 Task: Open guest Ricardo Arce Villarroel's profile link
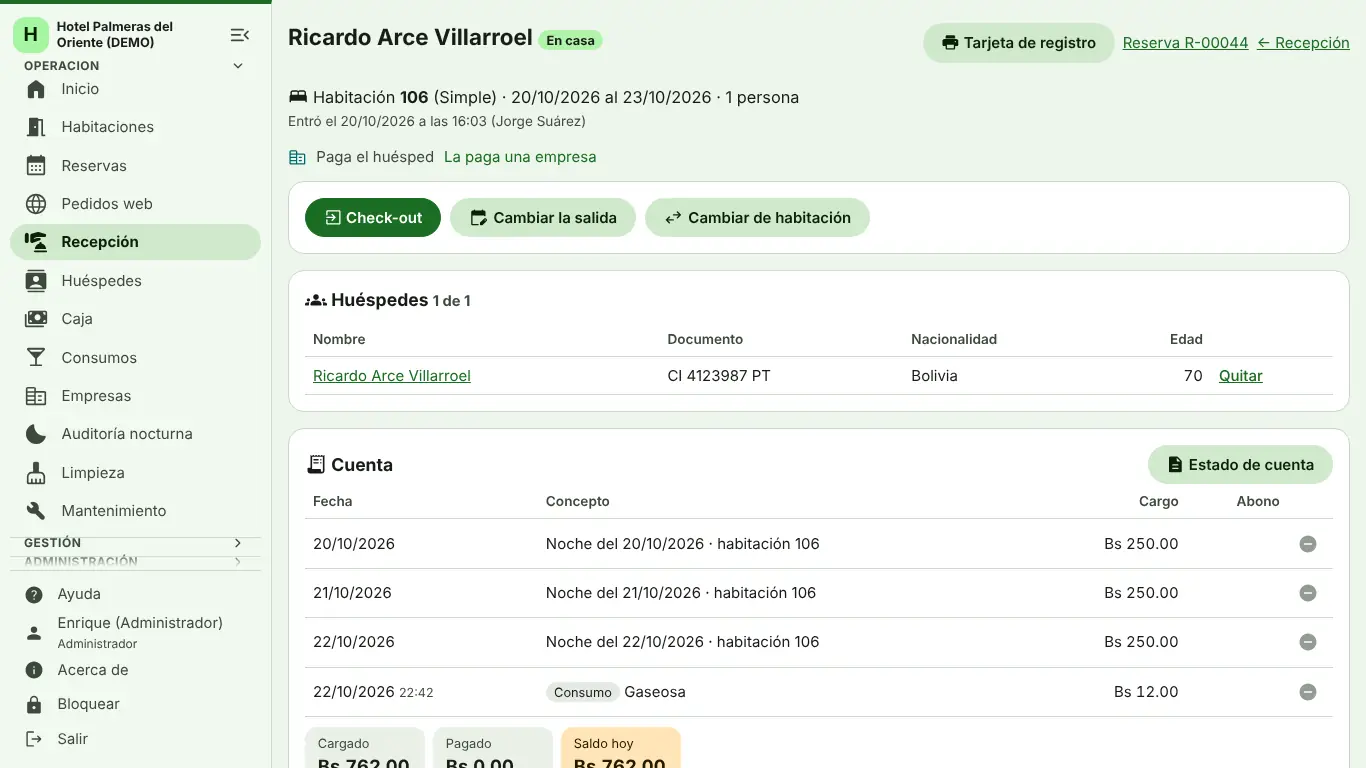click(x=392, y=376)
